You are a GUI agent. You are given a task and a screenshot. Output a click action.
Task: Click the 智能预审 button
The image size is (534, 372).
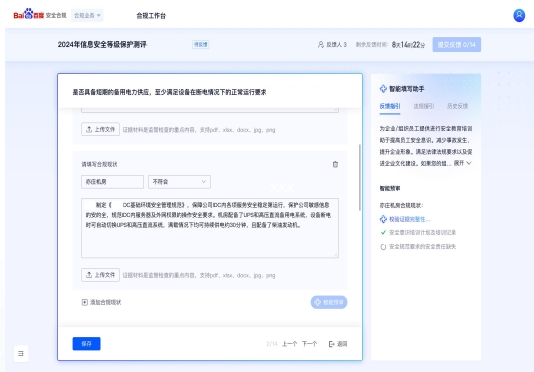click(x=329, y=302)
